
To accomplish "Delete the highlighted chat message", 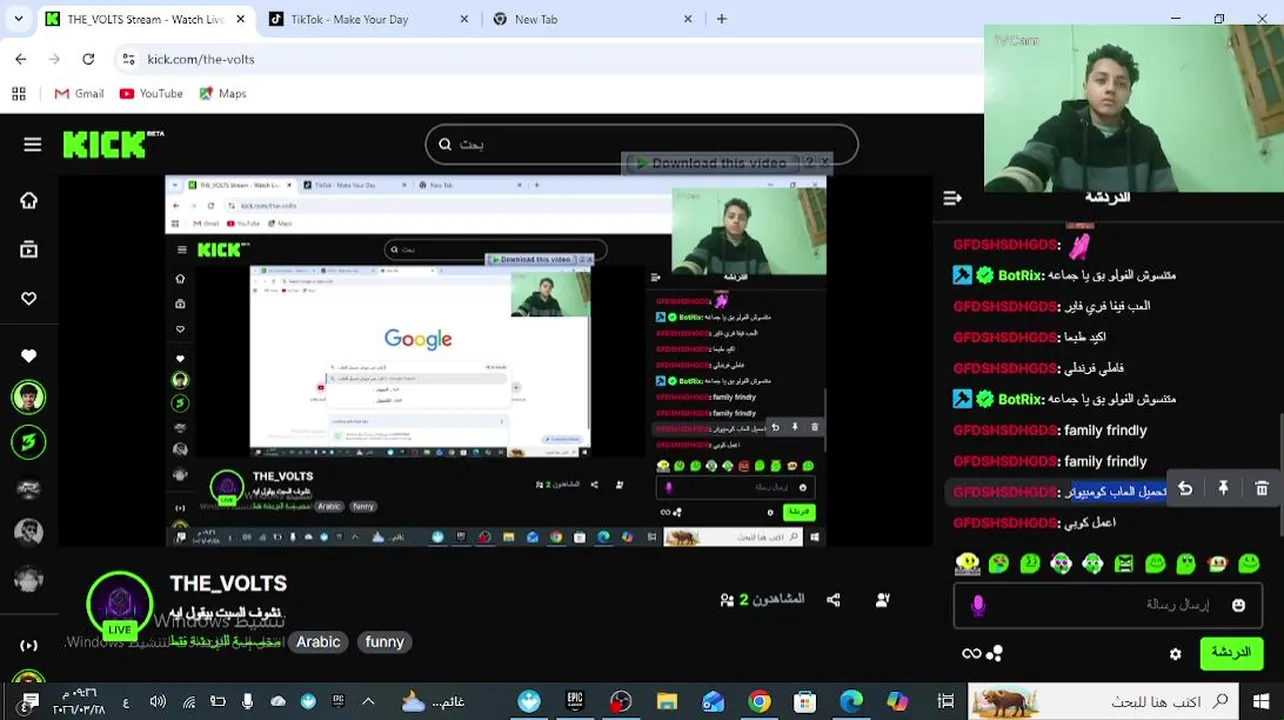I will pos(1261,489).
